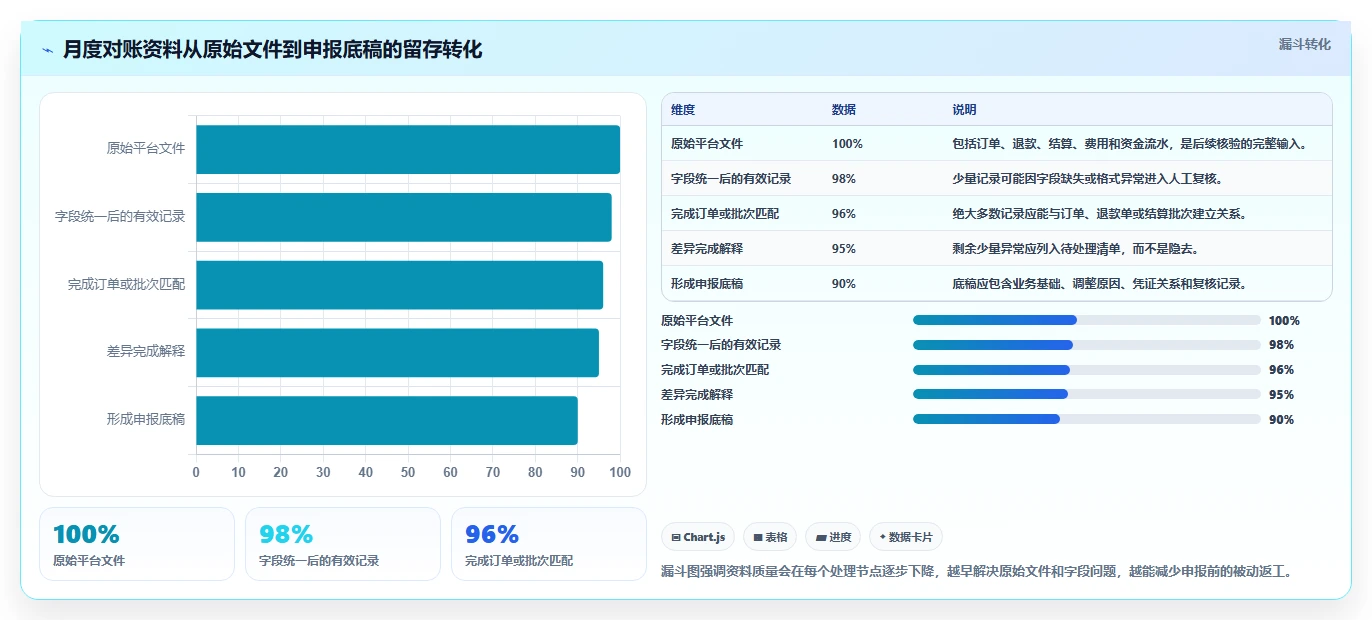The width and height of the screenshot is (1372, 620).
Task: Click the 数据 column header
Action: tap(844, 110)
